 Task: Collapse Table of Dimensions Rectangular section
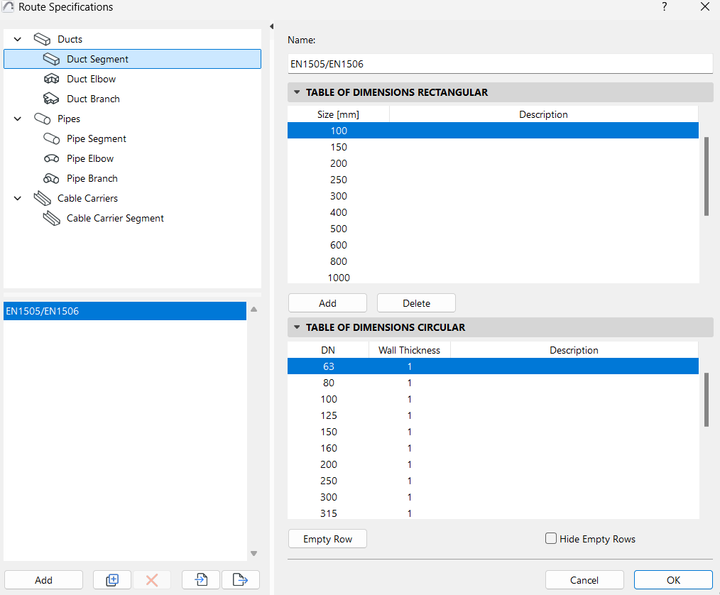(x=297, y=92)
